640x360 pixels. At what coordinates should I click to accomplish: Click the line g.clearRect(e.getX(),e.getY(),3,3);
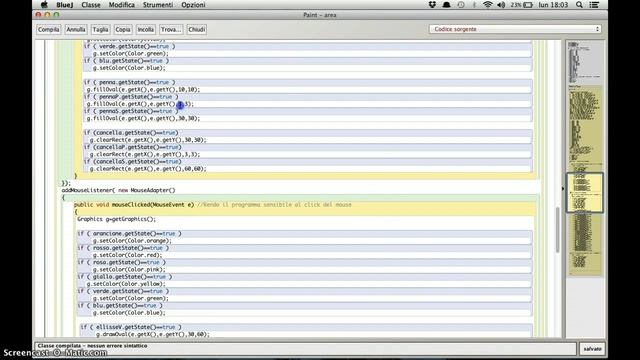145,154
